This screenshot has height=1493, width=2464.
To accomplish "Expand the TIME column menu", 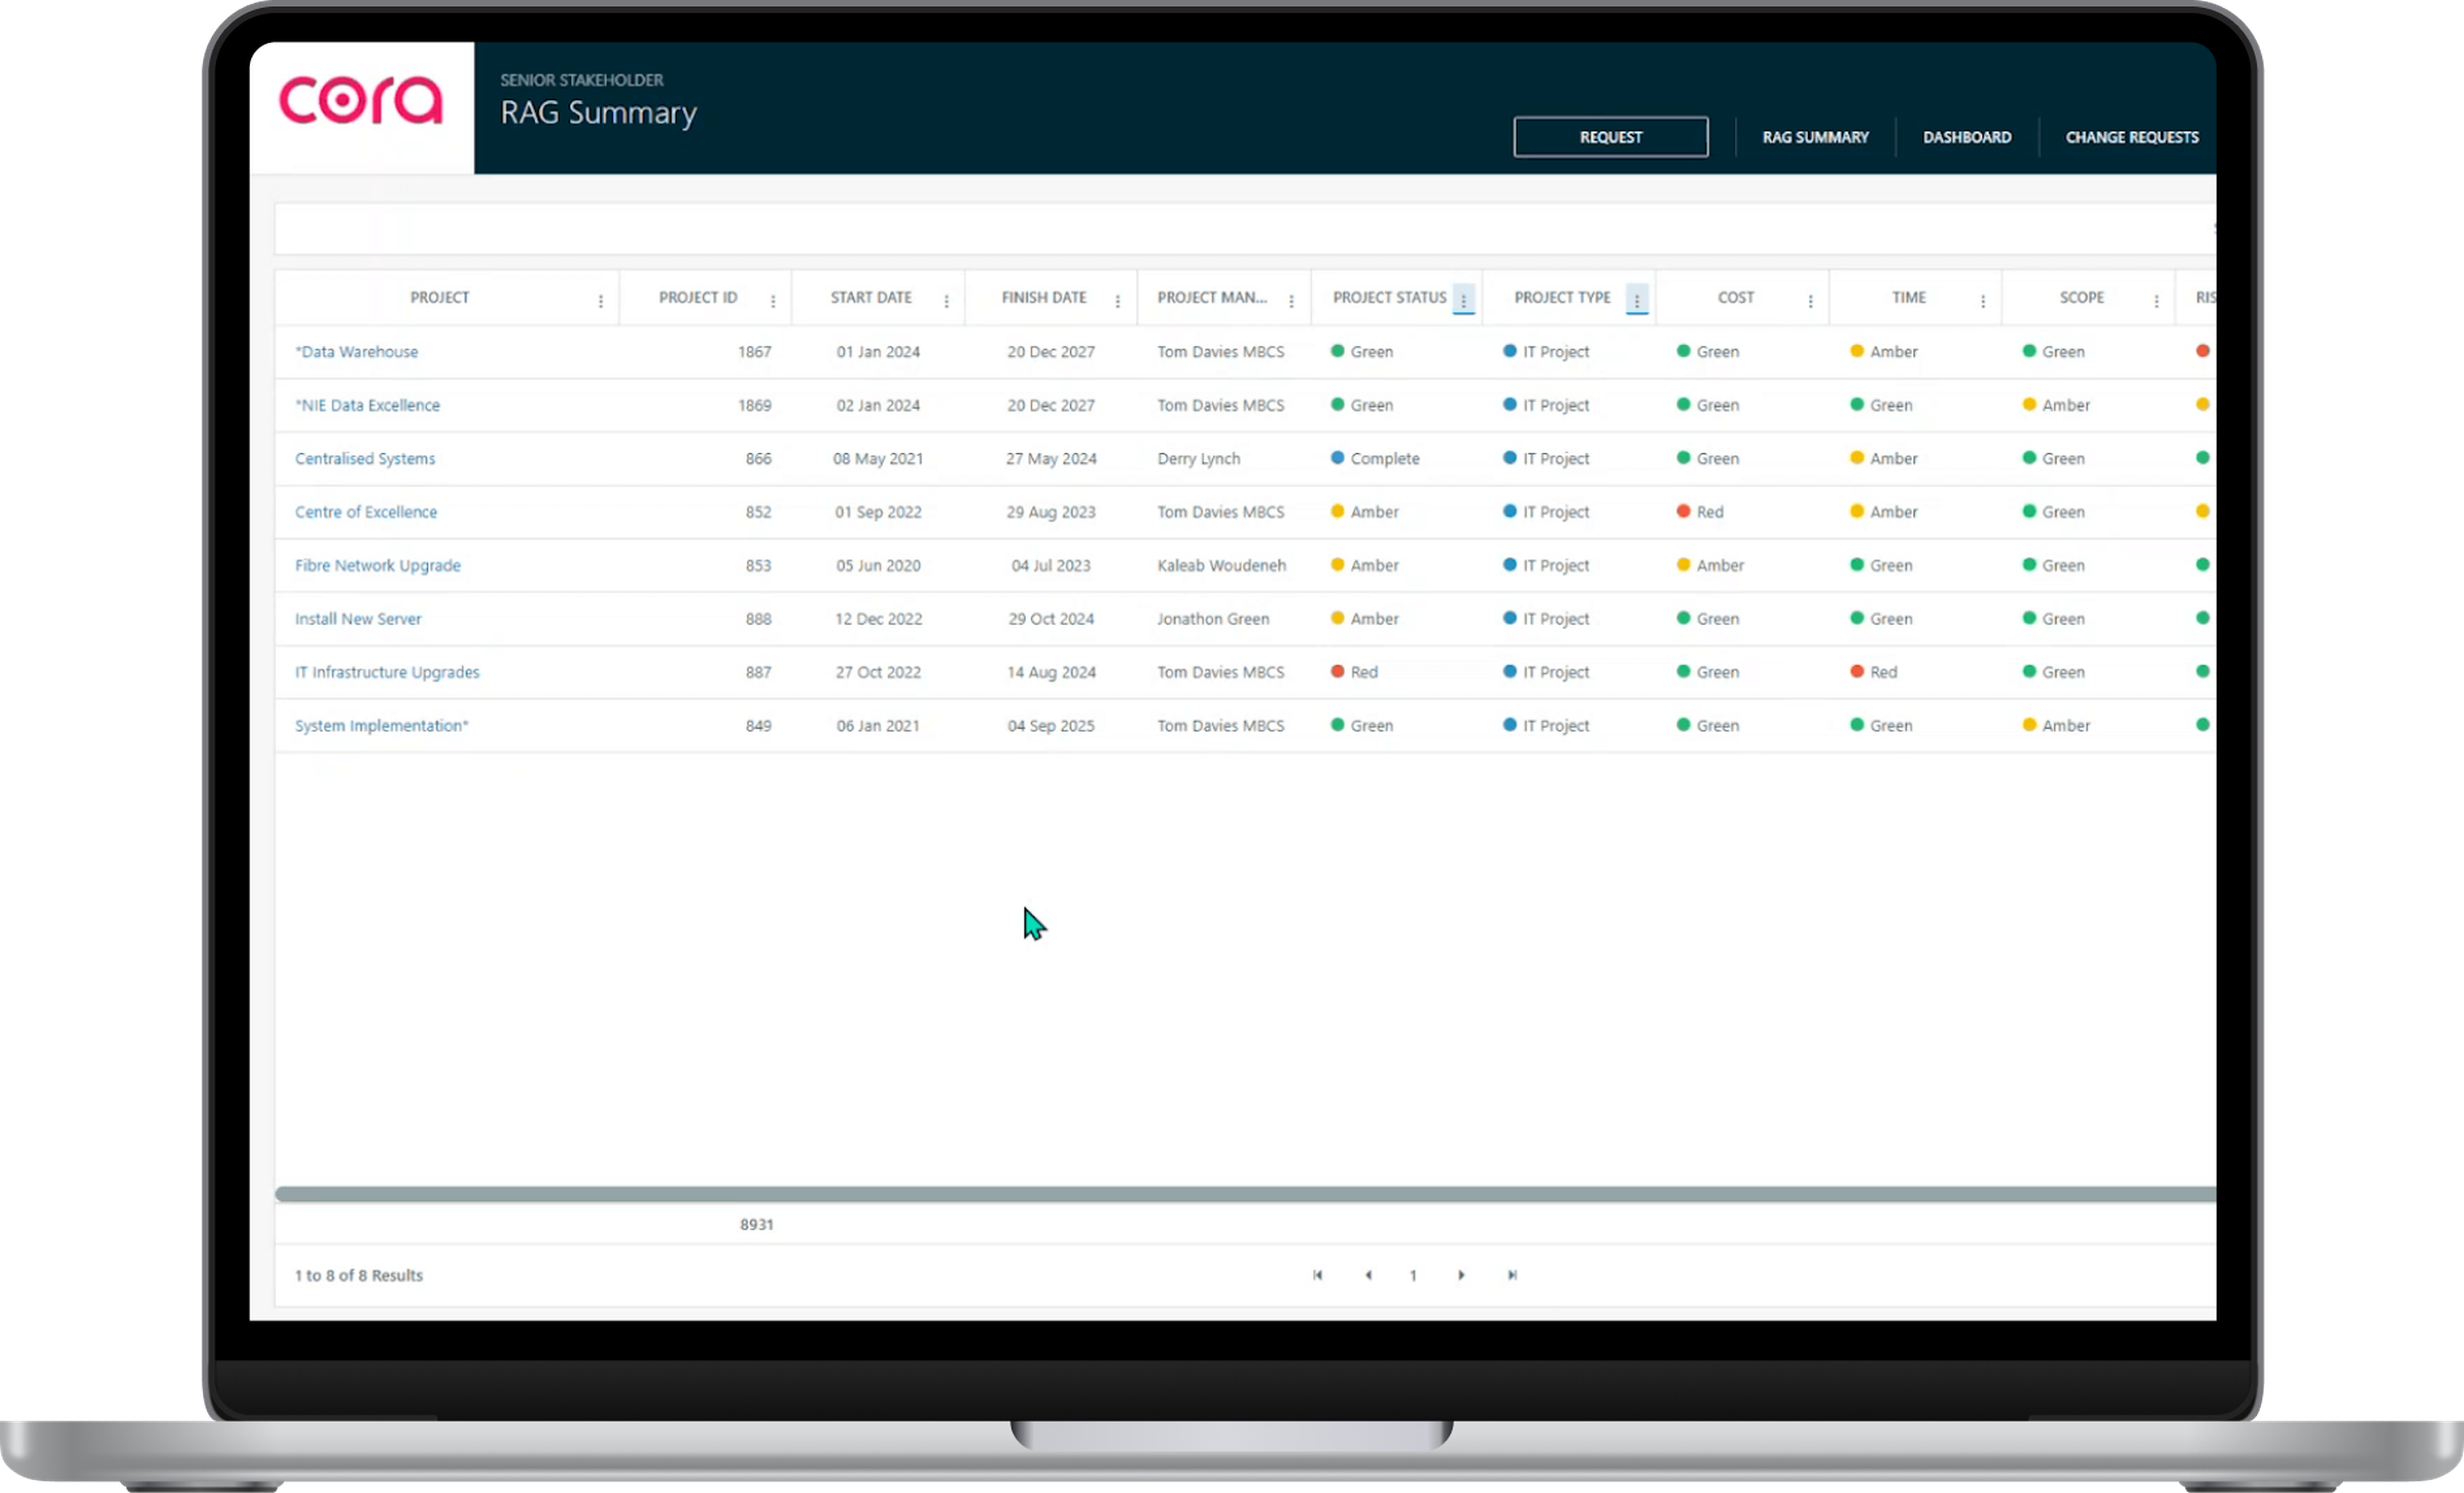I will [x=1983, y=301].
